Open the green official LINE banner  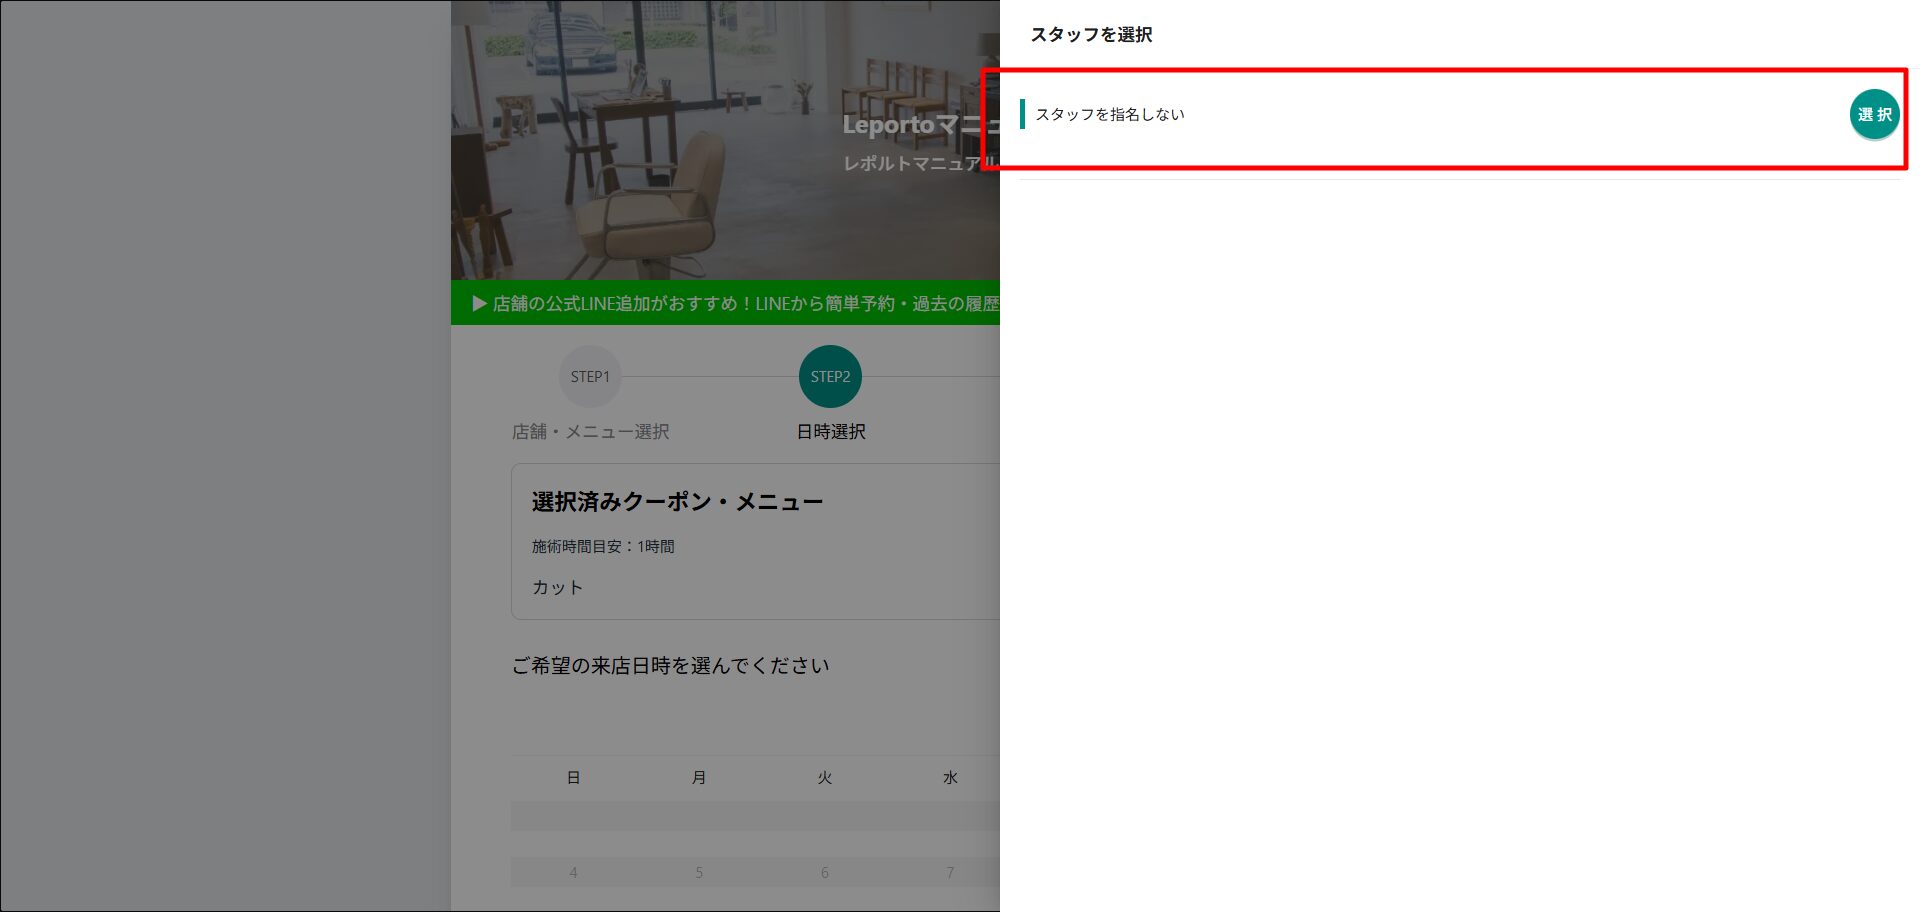click(x=725, y=303)
